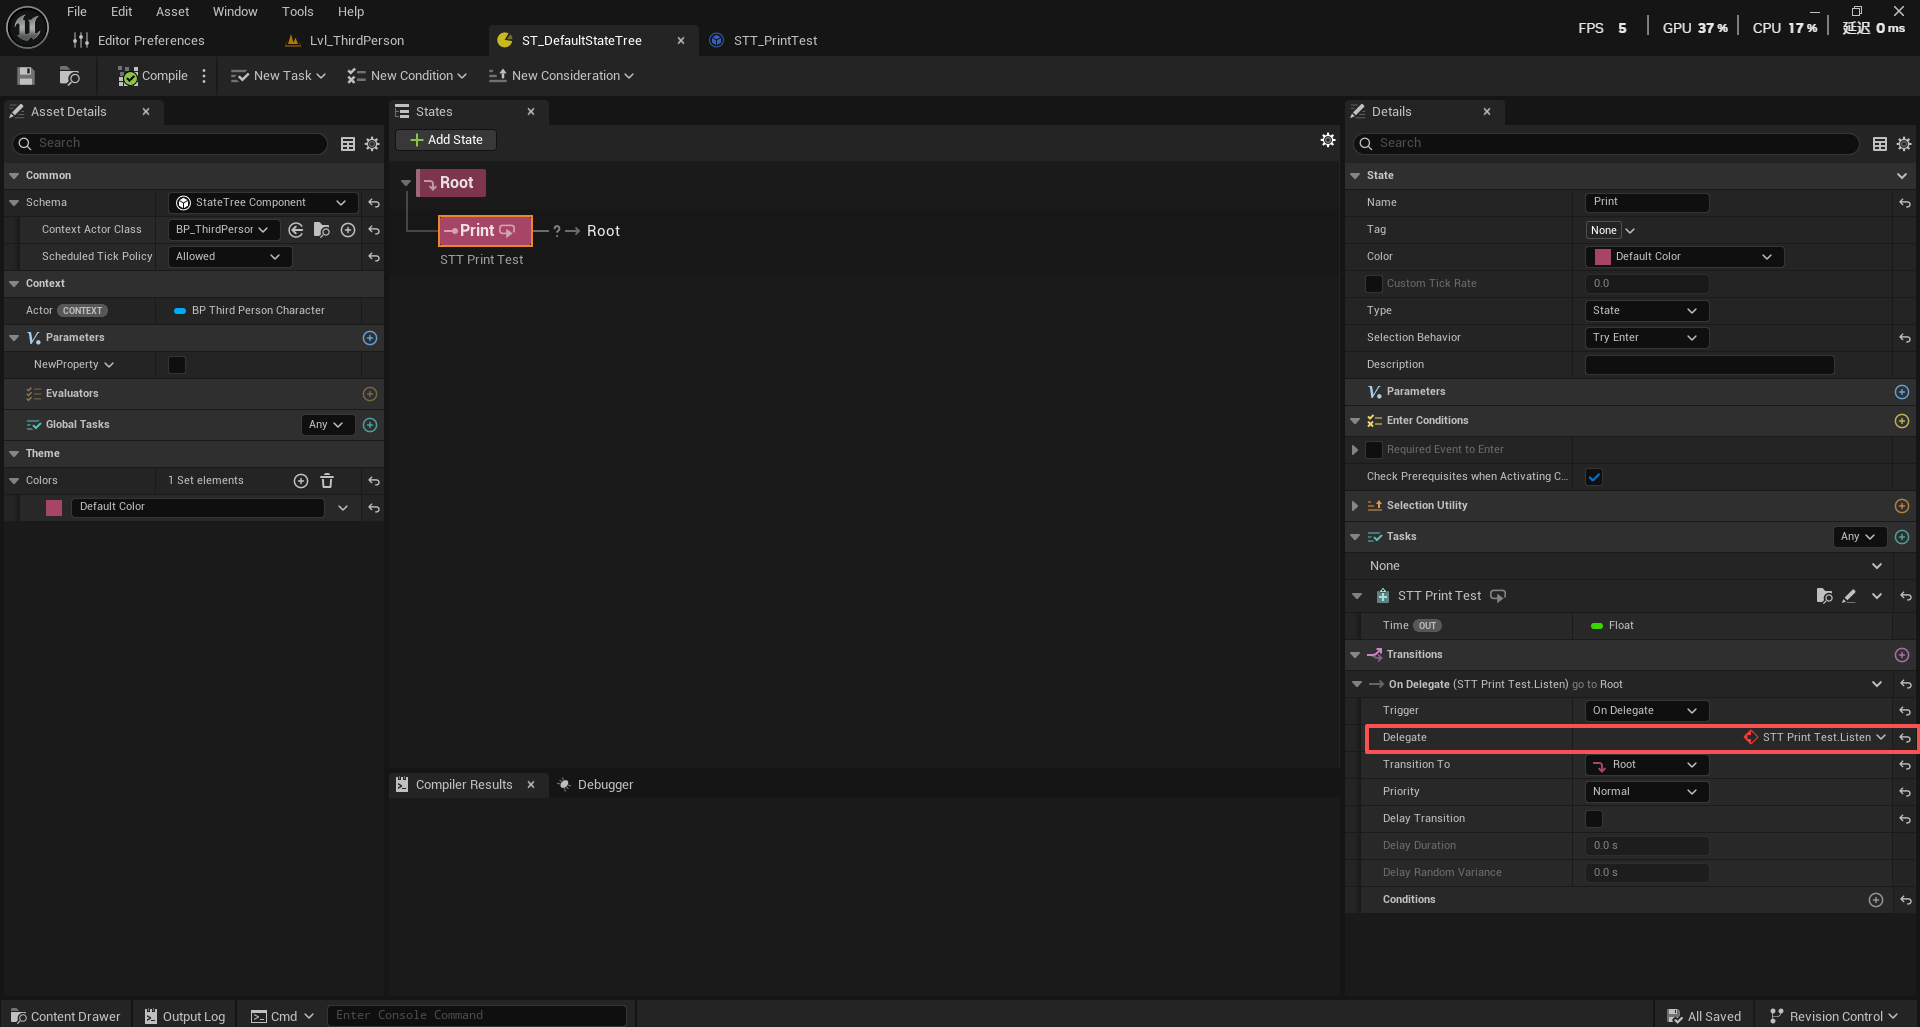Reset the Delegate binding to default
Screen dimensions: 1920x1027
click(1906, 738)
